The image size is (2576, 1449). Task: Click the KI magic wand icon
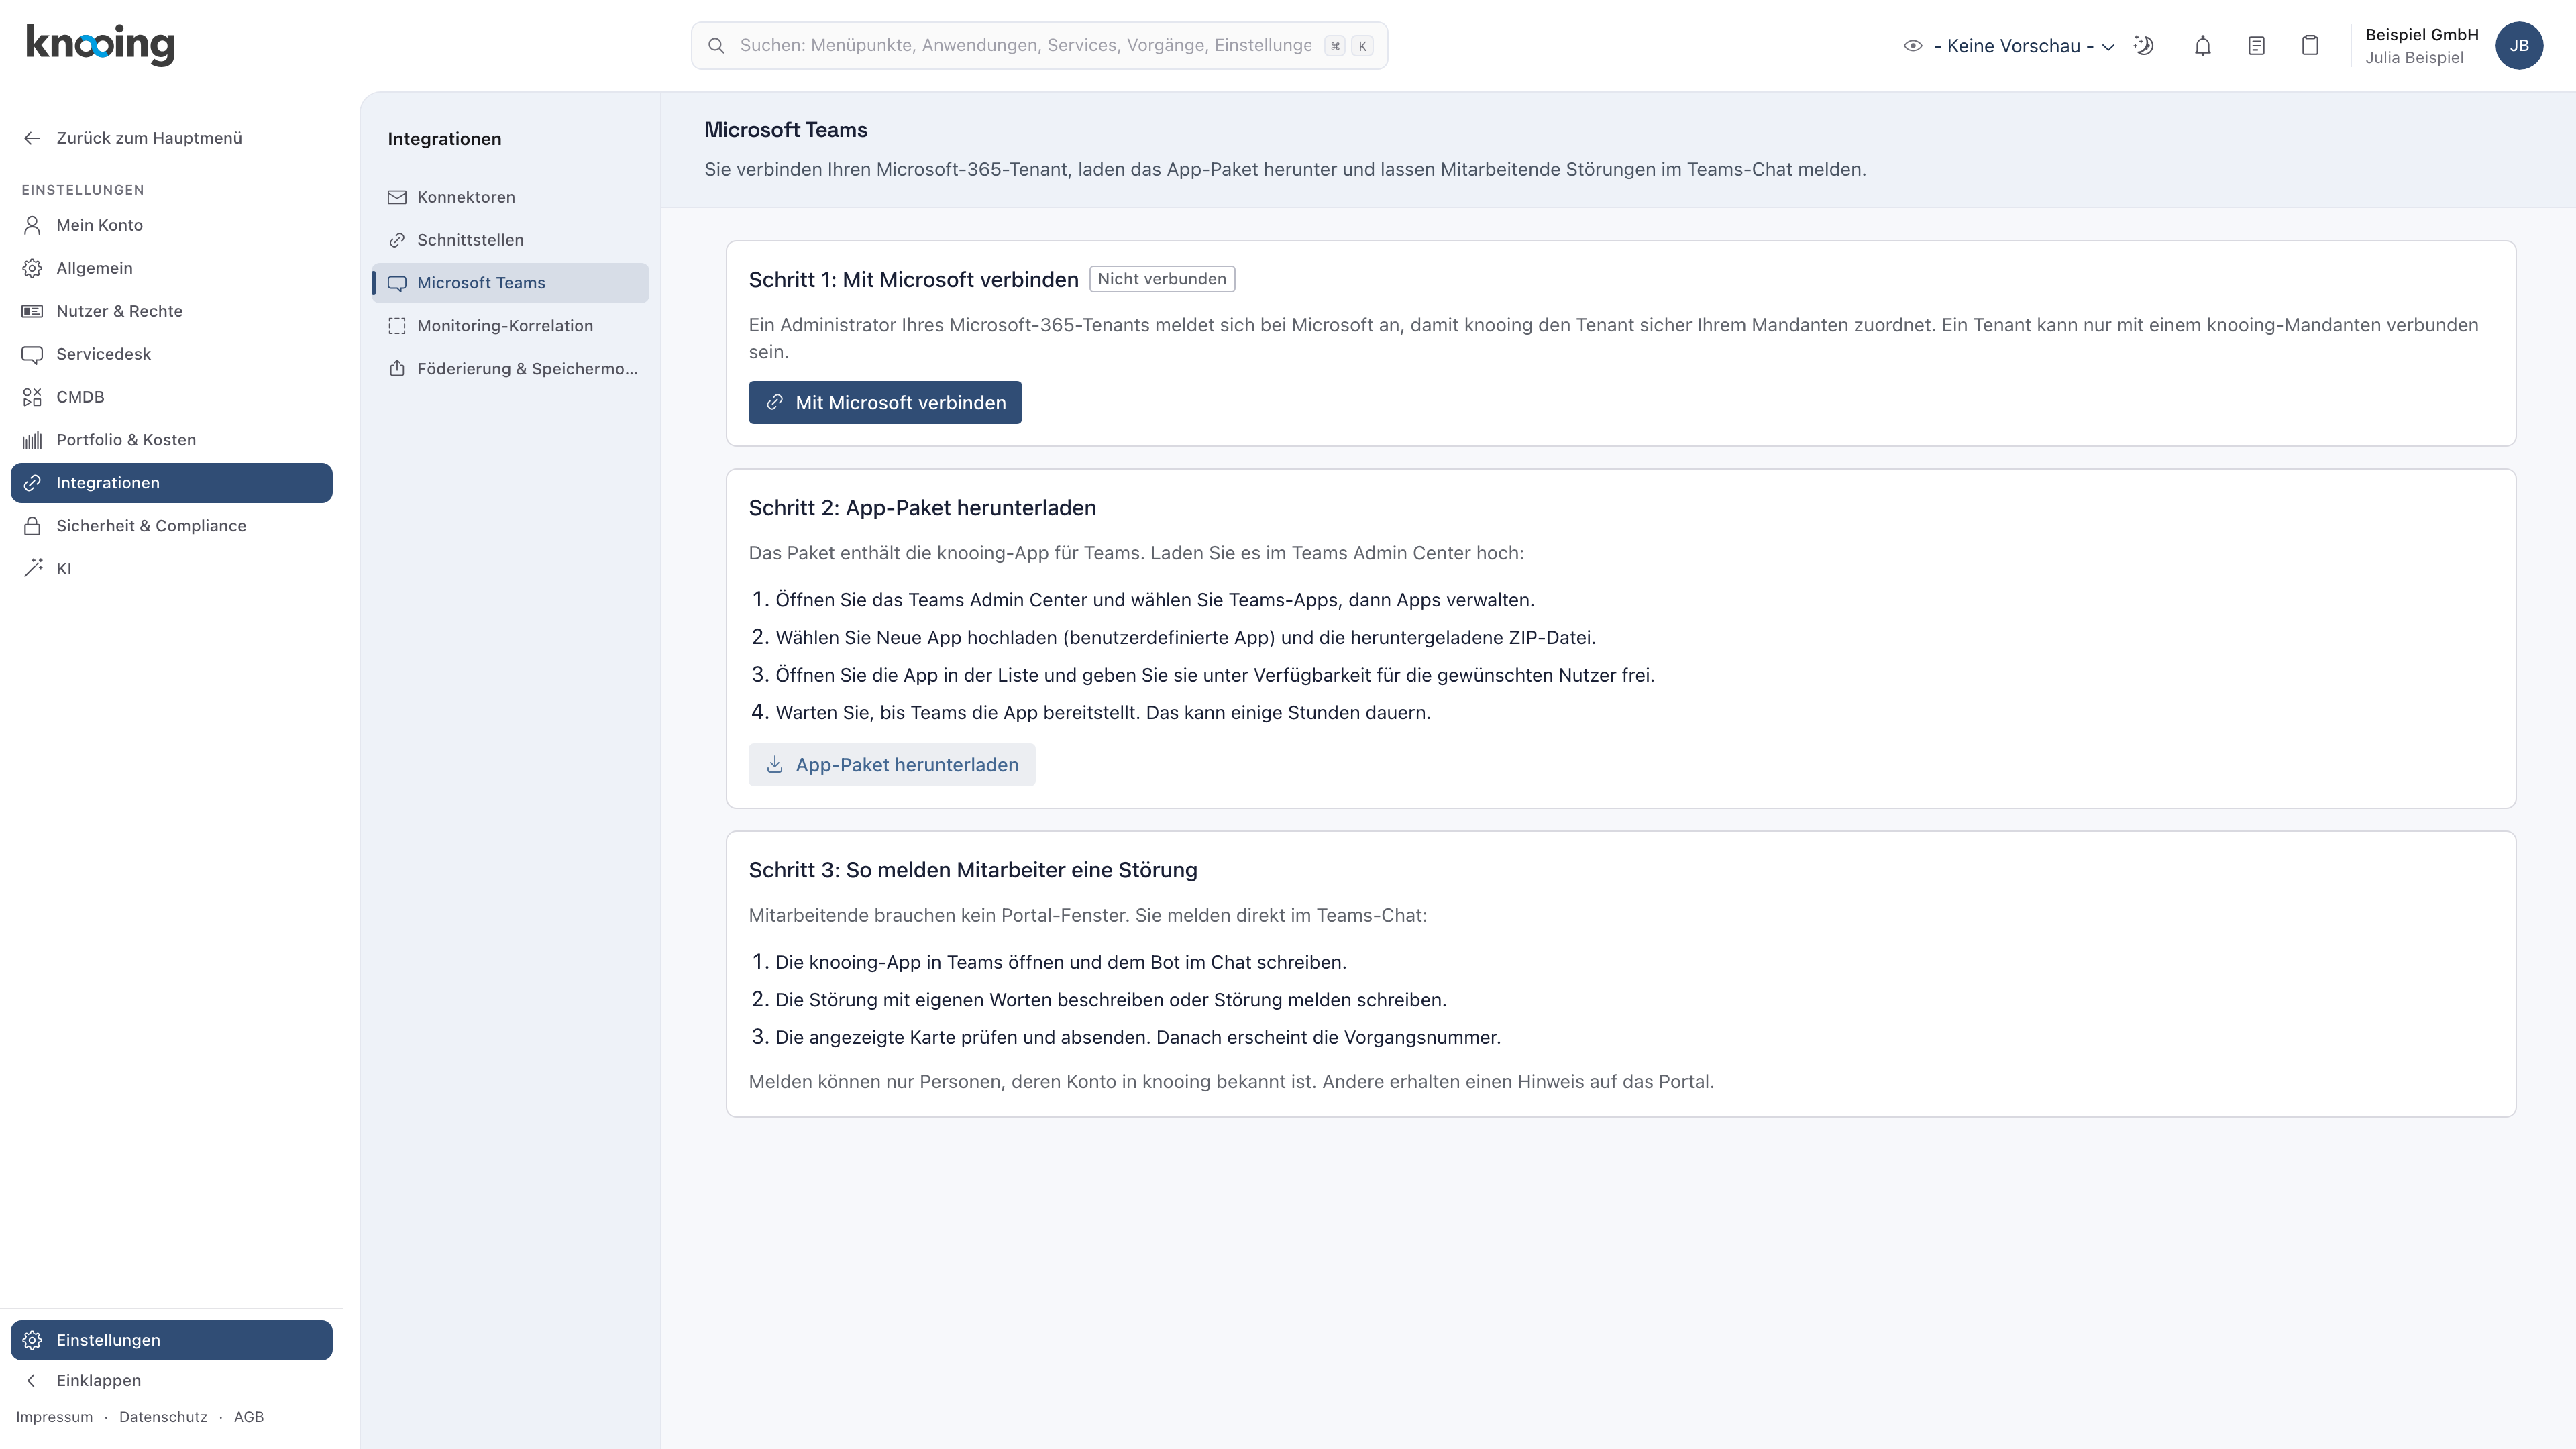tap(32, 569)
